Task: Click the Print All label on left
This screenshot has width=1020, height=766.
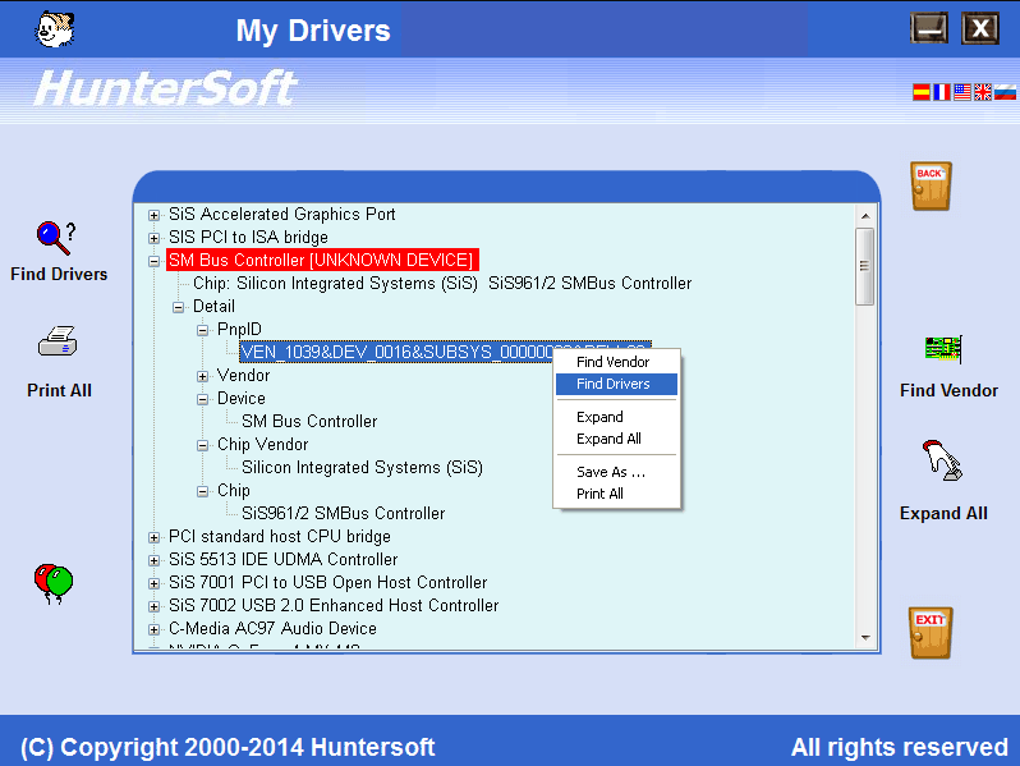Action: coord(59,390)
